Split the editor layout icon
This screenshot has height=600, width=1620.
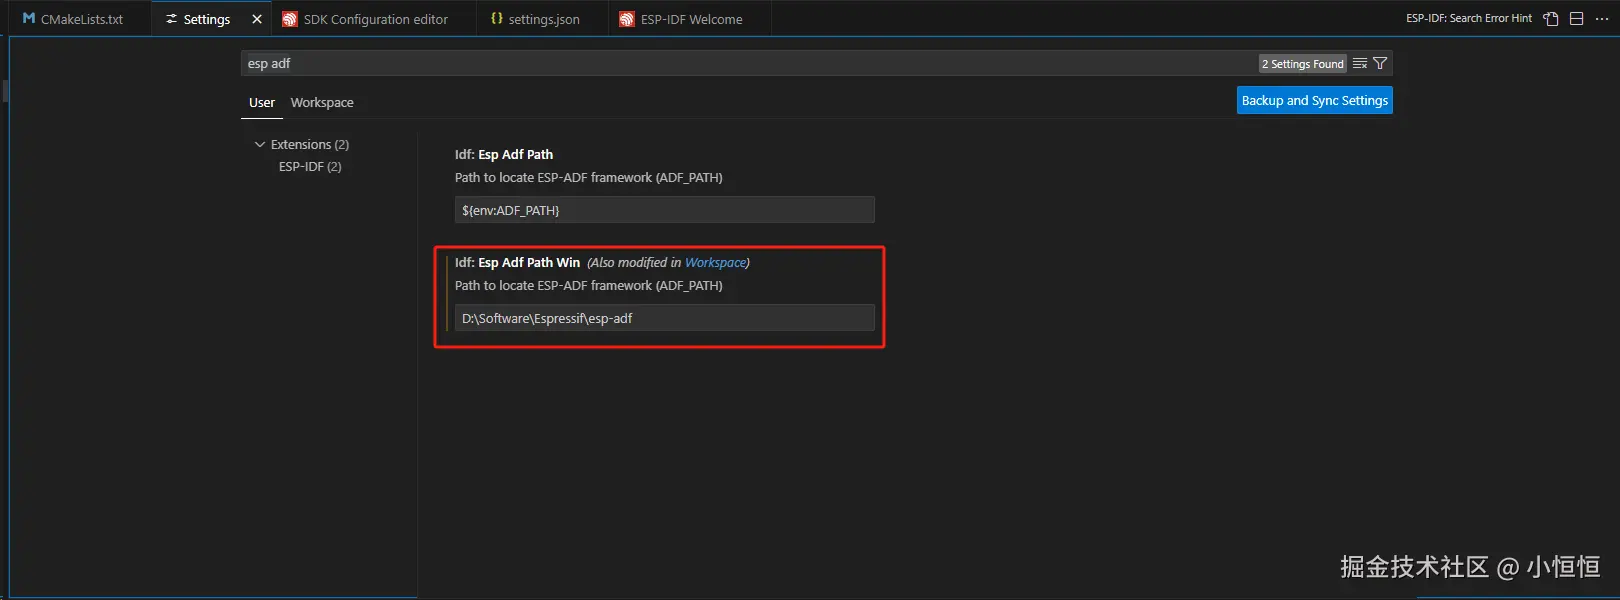tap(1576, 19)
